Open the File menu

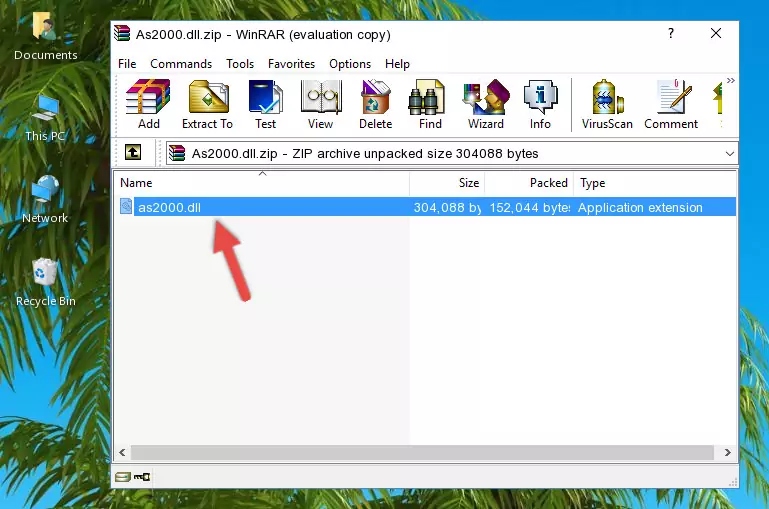coord(127,64)
